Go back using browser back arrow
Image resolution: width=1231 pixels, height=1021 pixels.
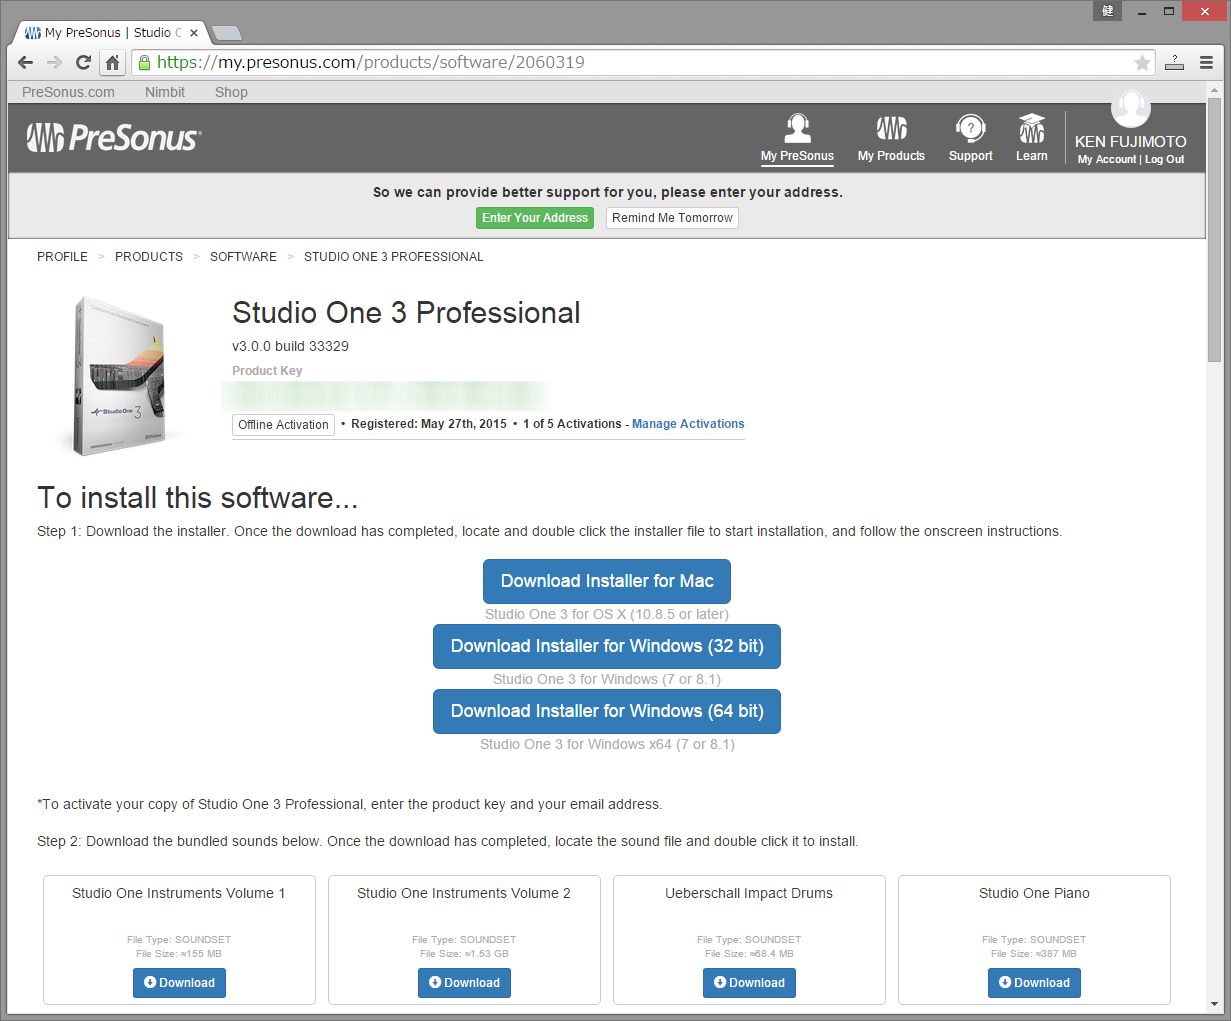pos(26,62)
